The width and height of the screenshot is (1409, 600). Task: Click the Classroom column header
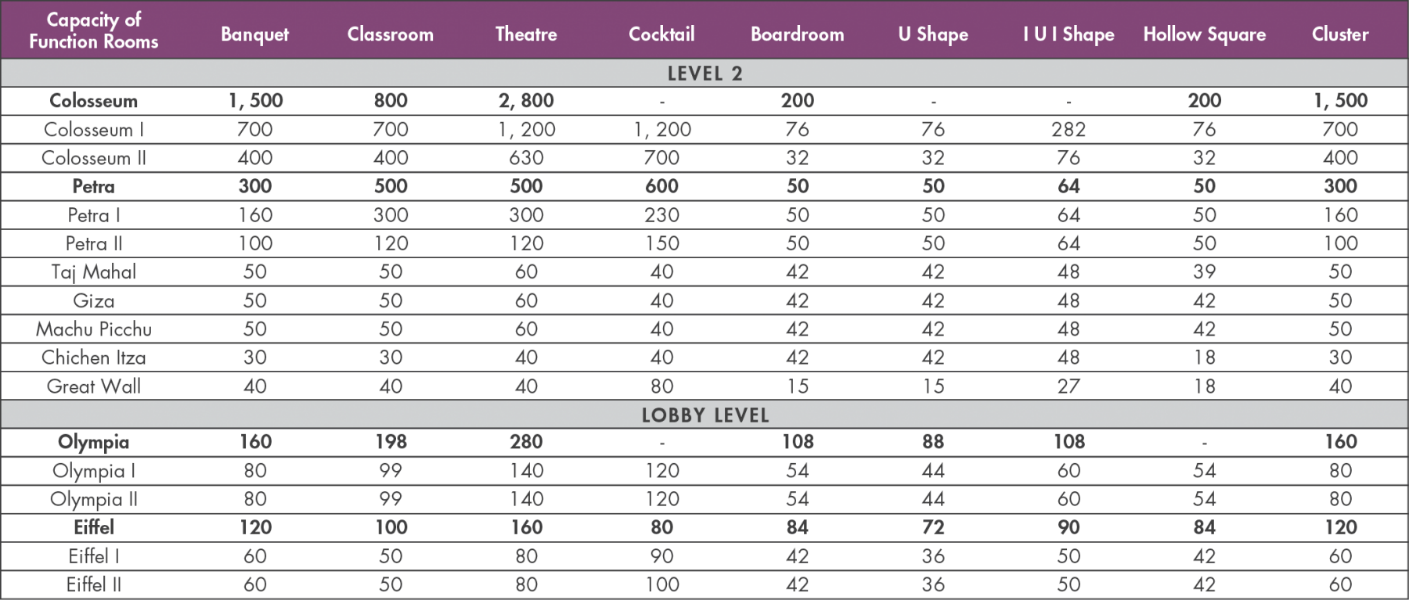tap(390, 34)
